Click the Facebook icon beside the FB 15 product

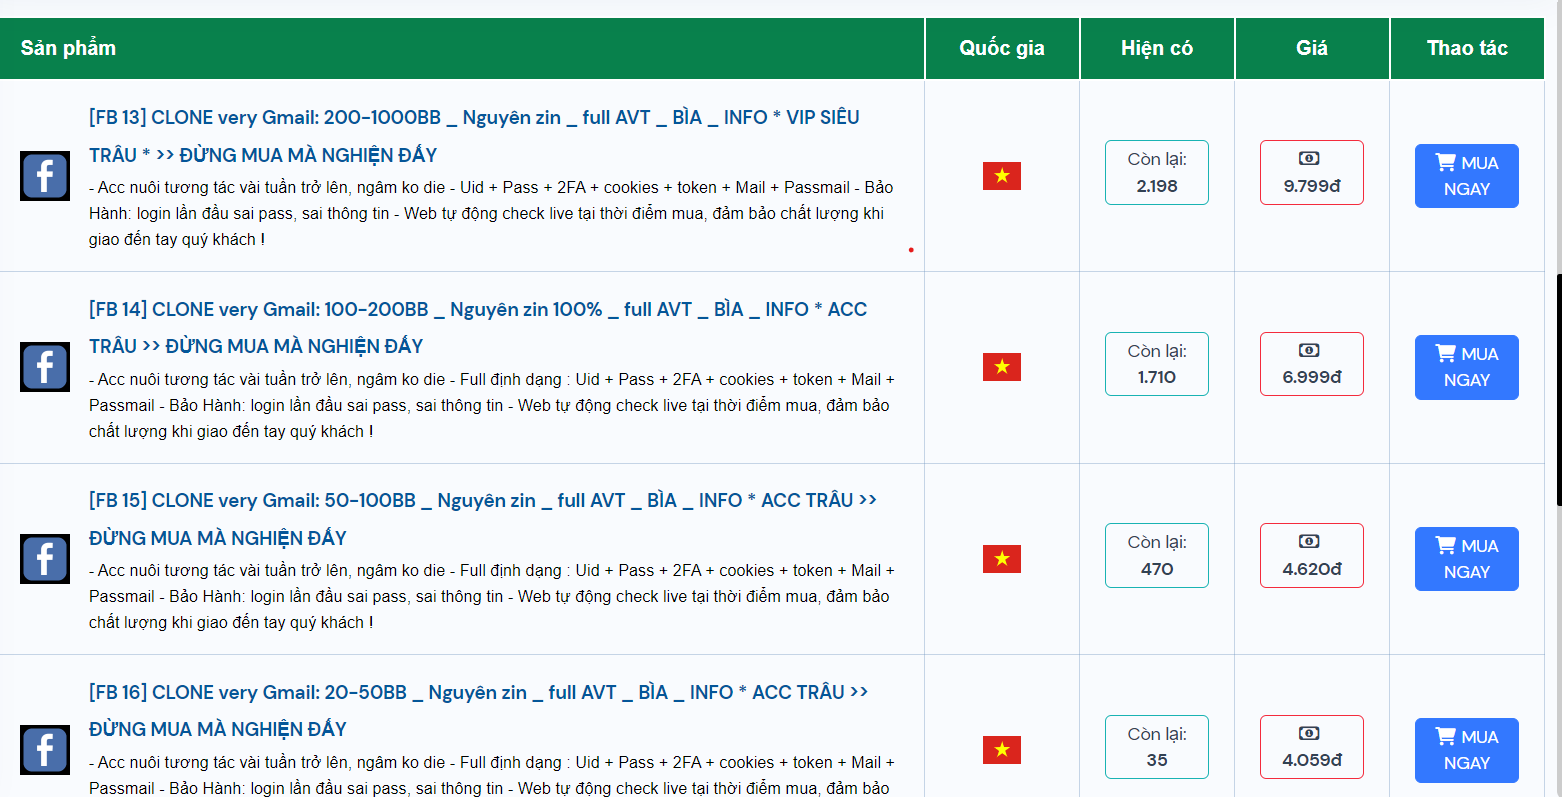pos(45,559)
